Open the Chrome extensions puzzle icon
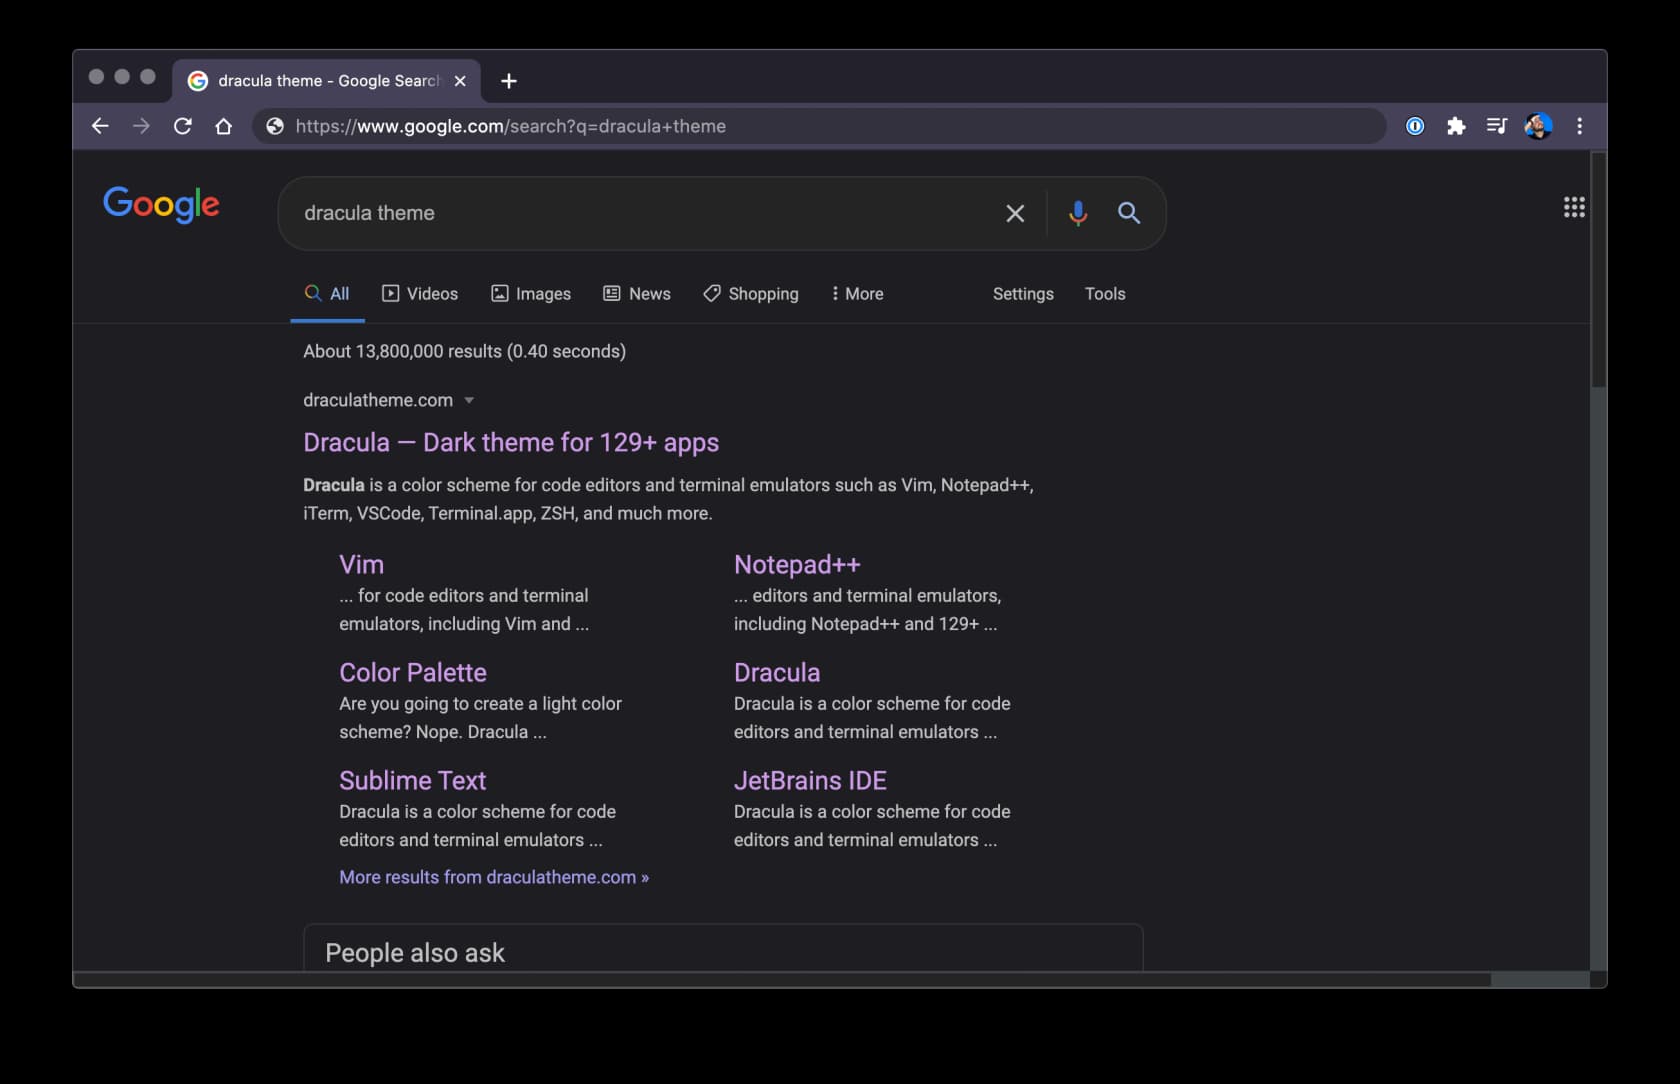 [1456, 126]
